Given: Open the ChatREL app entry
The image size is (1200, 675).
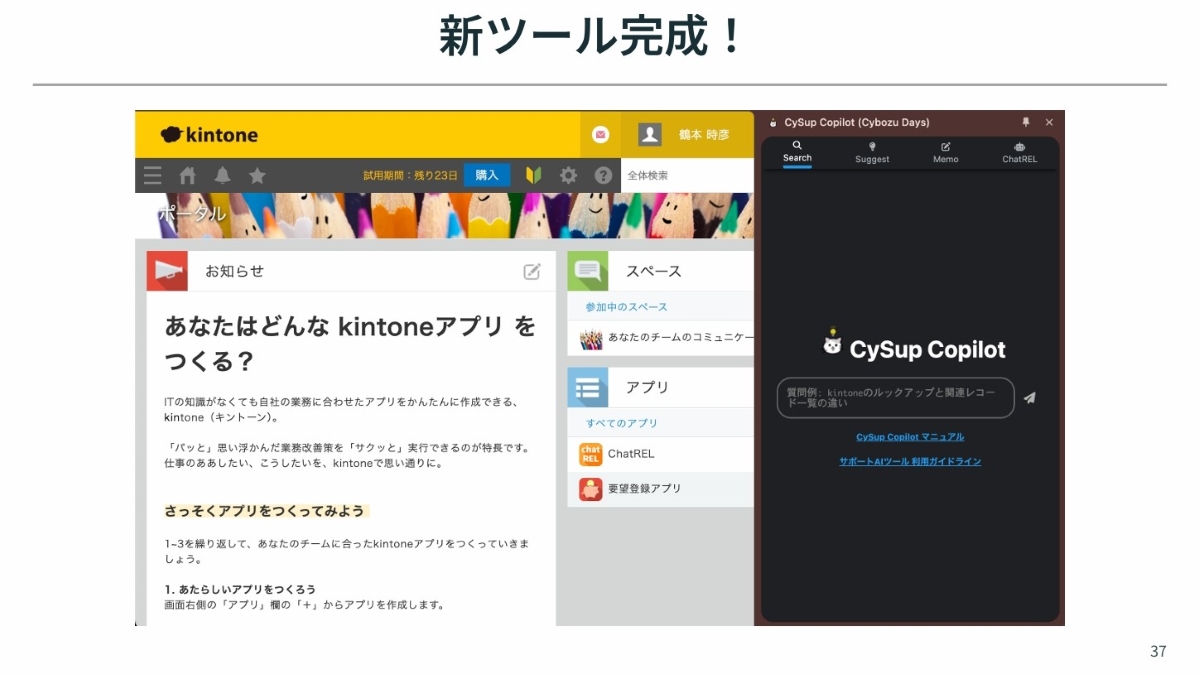Looking at the screenshot, I should click(631, 454).
